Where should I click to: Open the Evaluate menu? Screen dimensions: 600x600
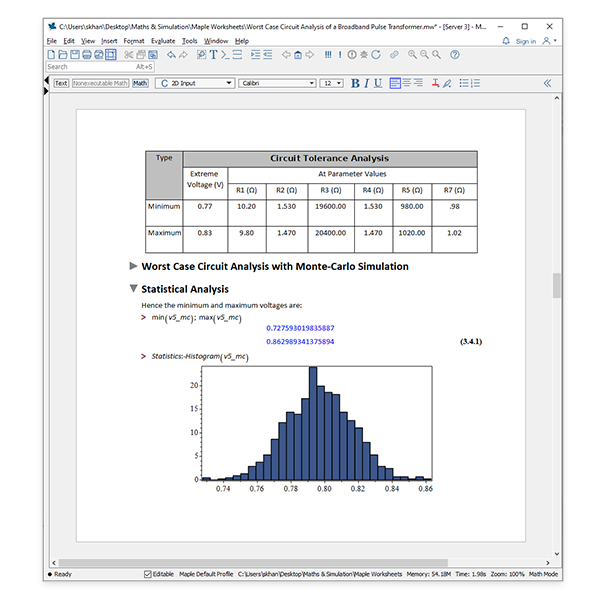162,41
